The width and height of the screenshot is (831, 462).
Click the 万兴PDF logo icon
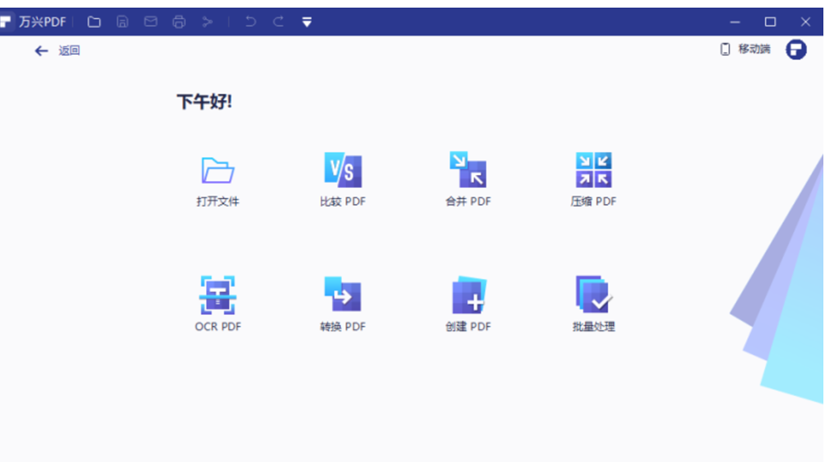(x=6, y=22)
